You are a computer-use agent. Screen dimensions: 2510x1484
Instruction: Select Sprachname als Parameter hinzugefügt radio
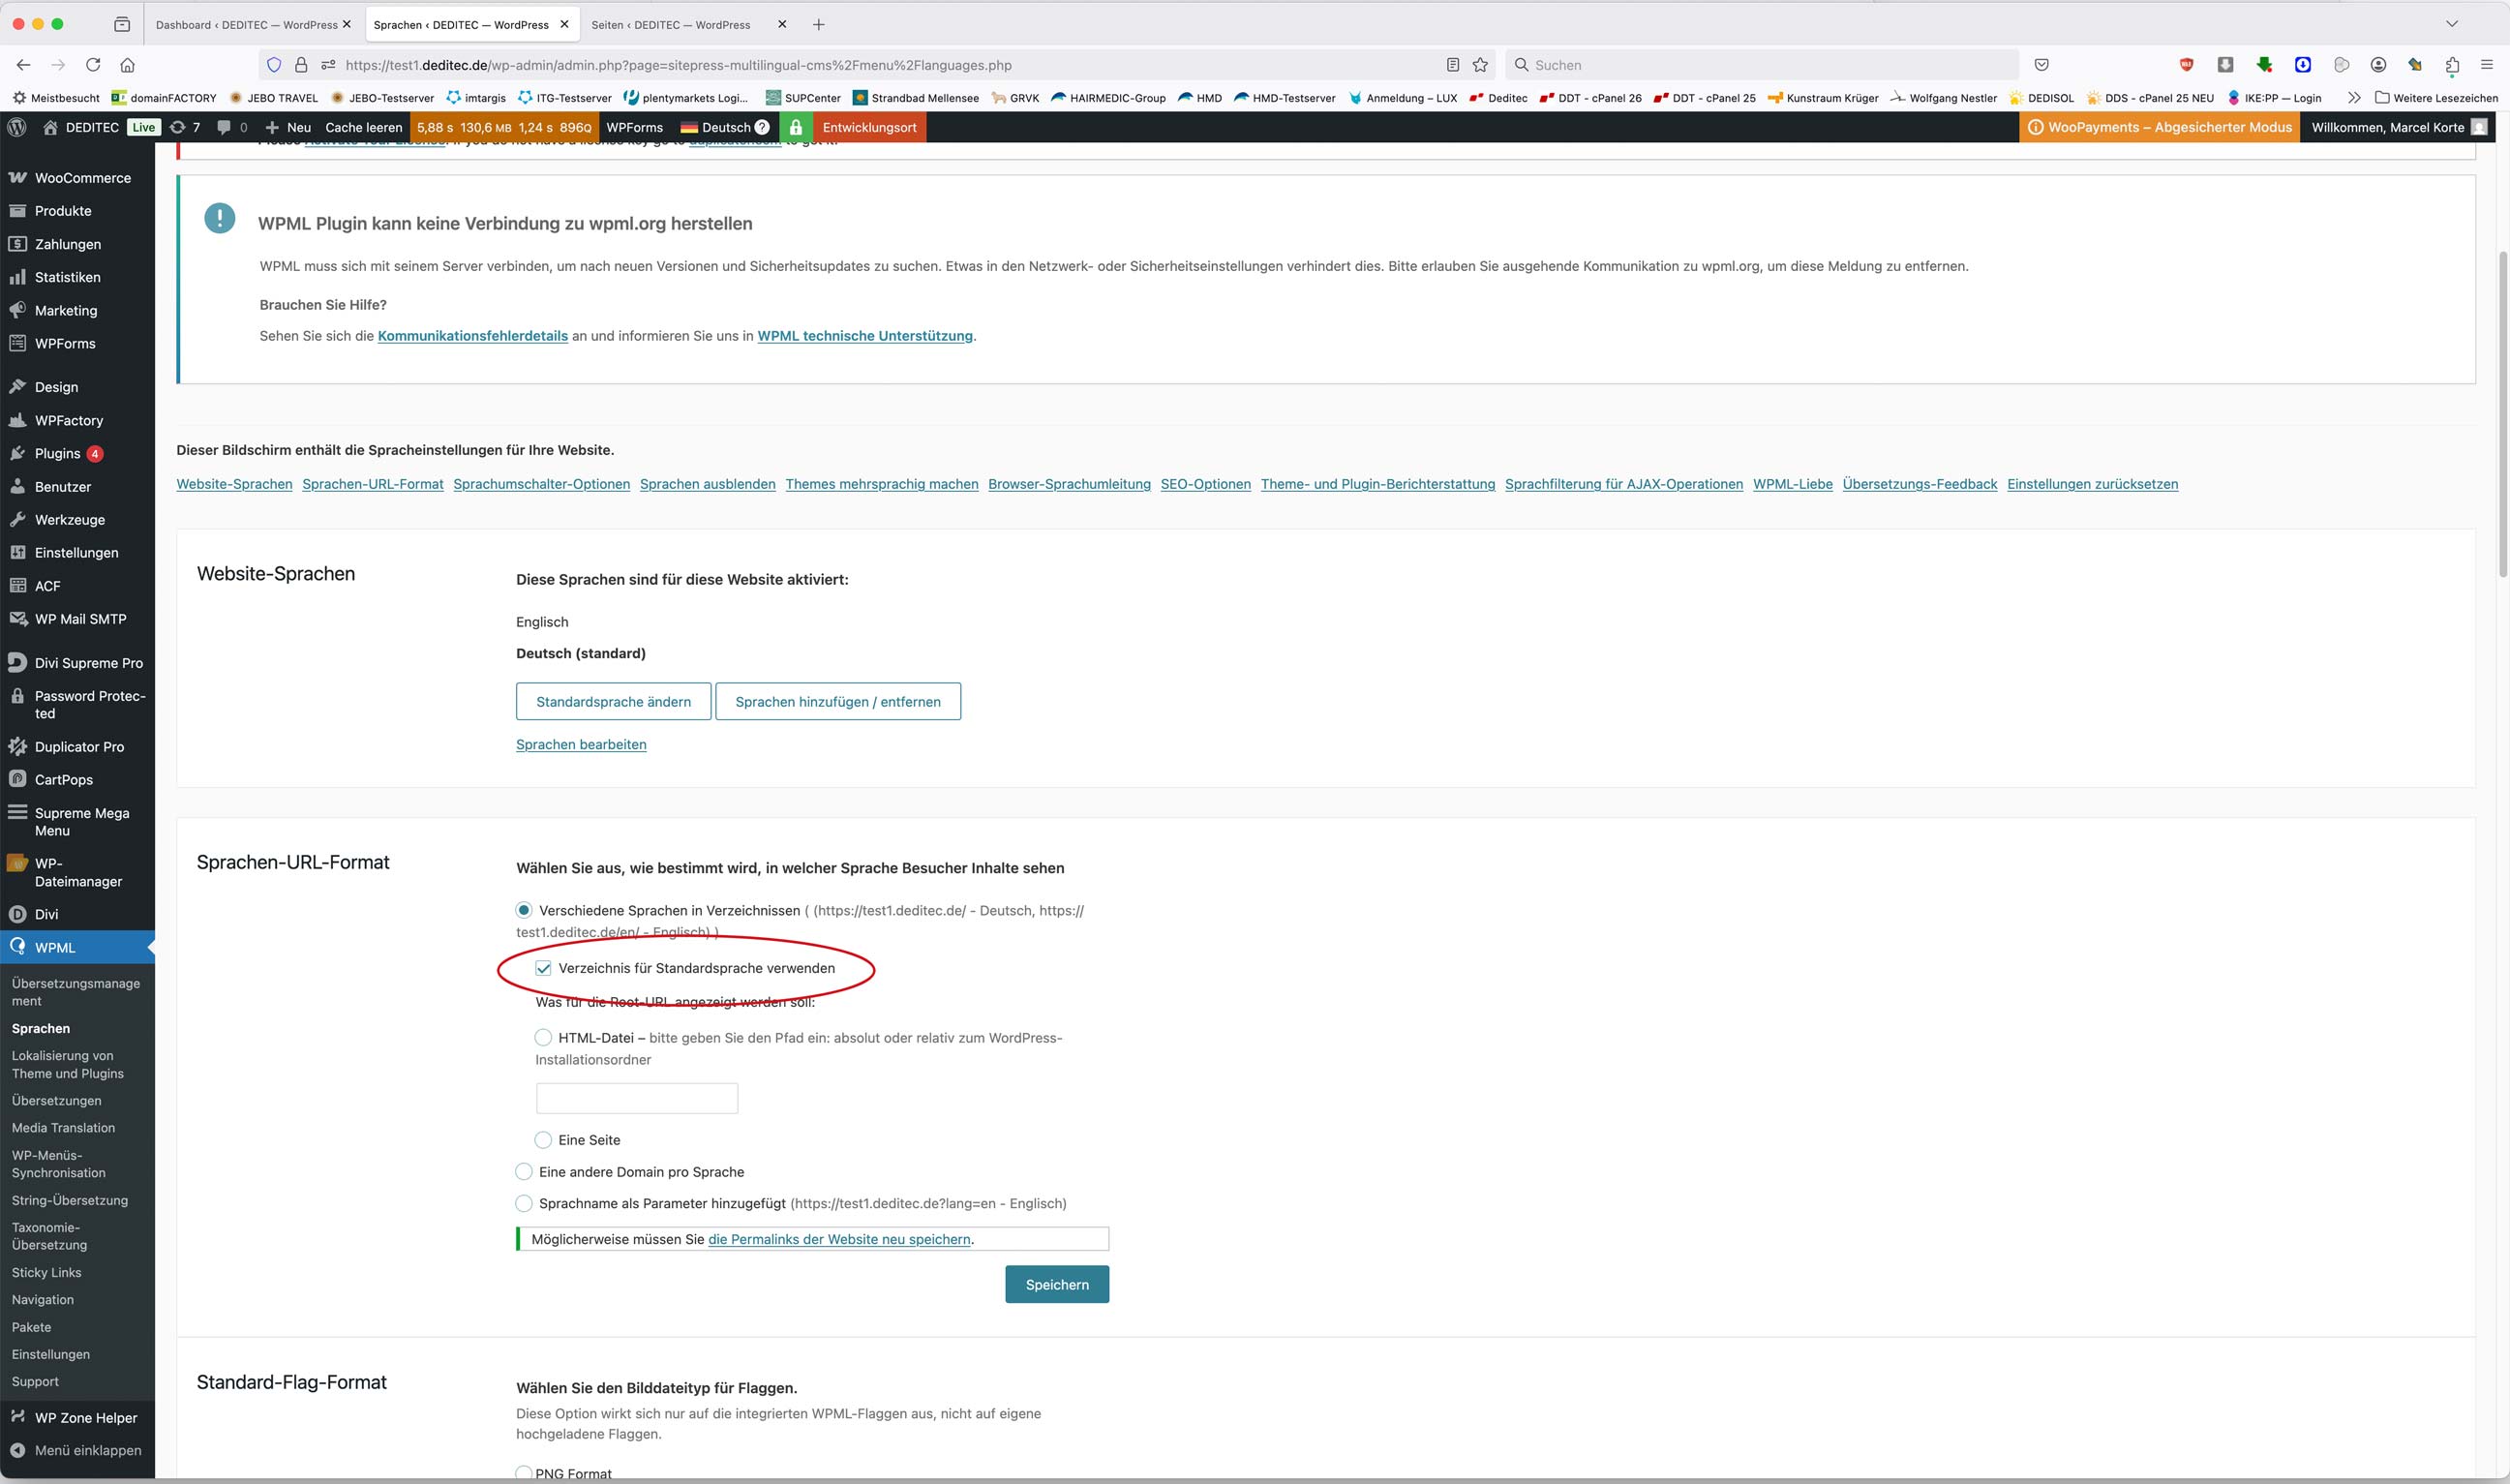tap(524, 1202)
